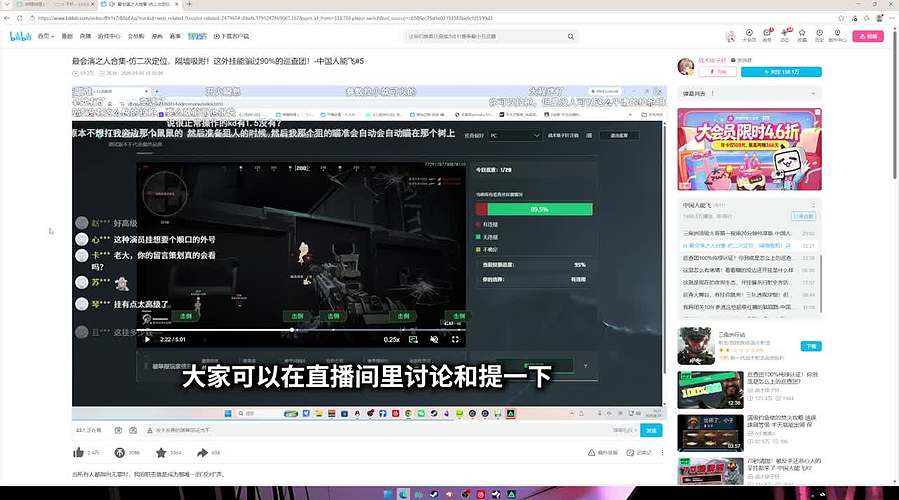
Task: Open playlist item starting 三角洲
Action: click(748, 233)
